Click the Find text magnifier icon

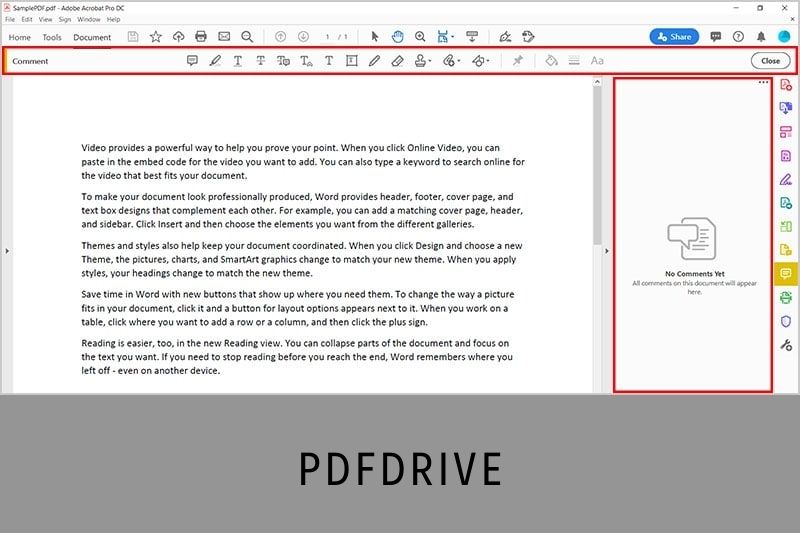[247, 37]
